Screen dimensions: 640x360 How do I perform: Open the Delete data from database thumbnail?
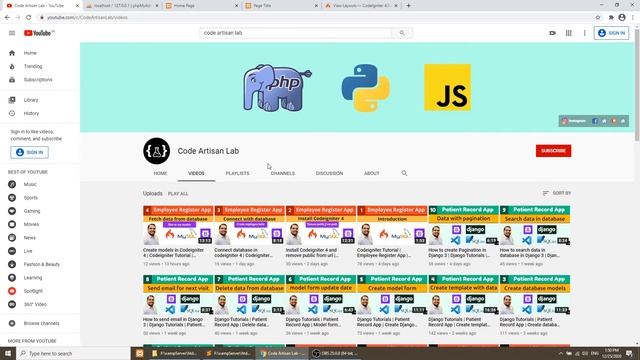click(x=249, y=295)
